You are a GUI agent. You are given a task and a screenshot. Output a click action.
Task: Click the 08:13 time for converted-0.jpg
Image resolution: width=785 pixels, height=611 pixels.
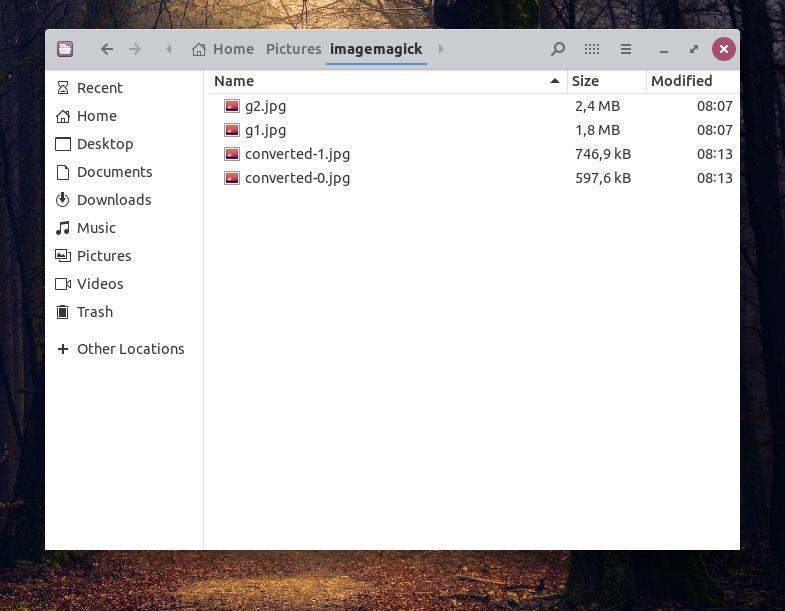714,178
